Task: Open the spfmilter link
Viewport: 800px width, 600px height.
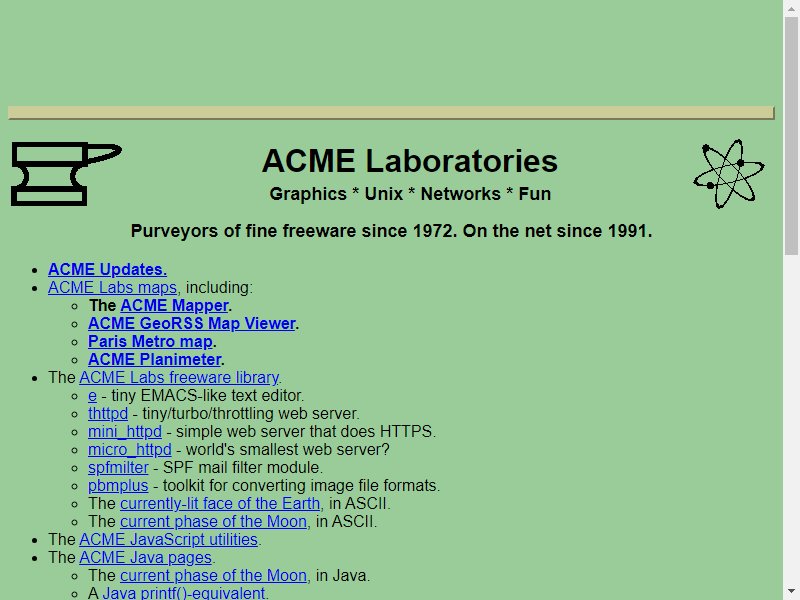Action: click(118, 467)
